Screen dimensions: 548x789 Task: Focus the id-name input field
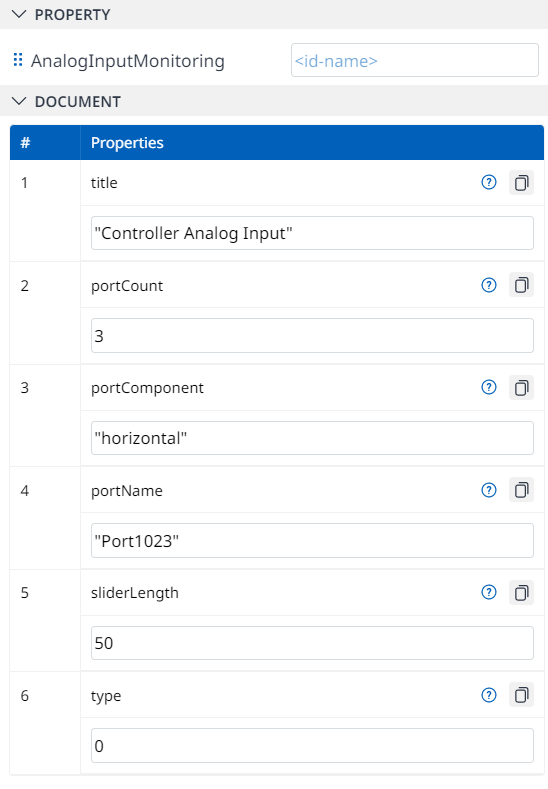coord(415,60)
